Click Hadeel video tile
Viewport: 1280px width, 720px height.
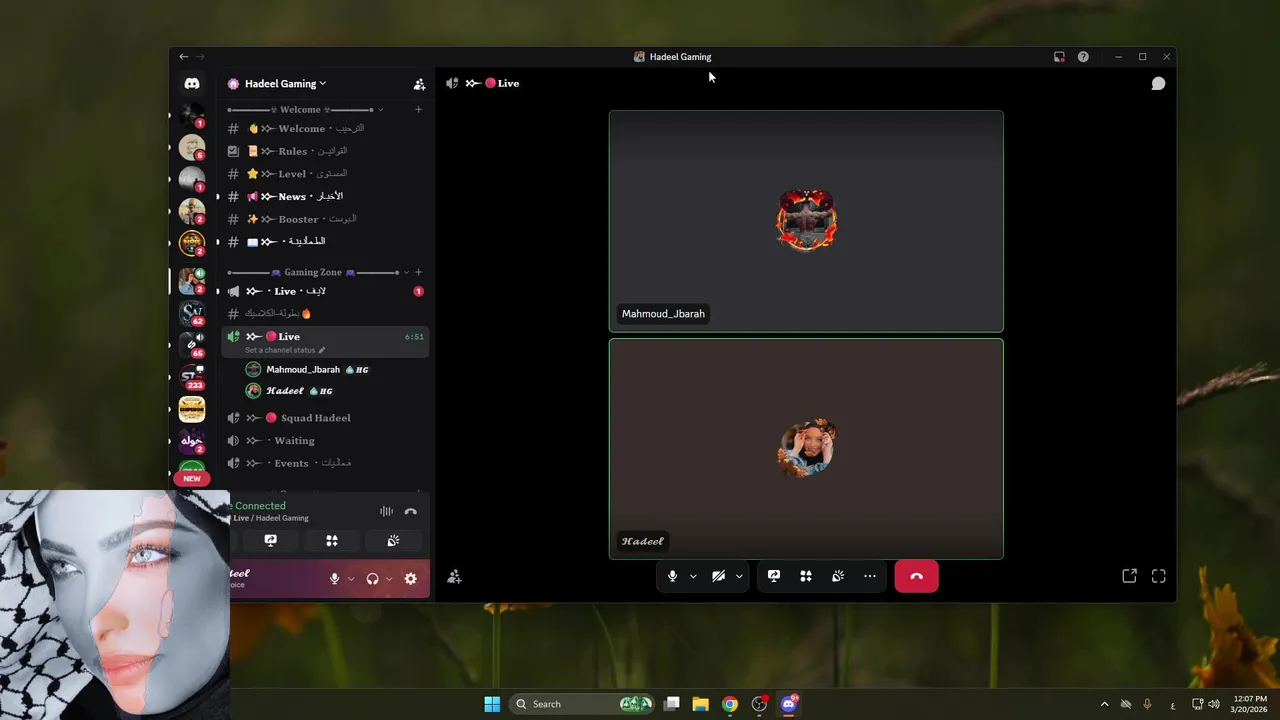click(x=806, y=449)
